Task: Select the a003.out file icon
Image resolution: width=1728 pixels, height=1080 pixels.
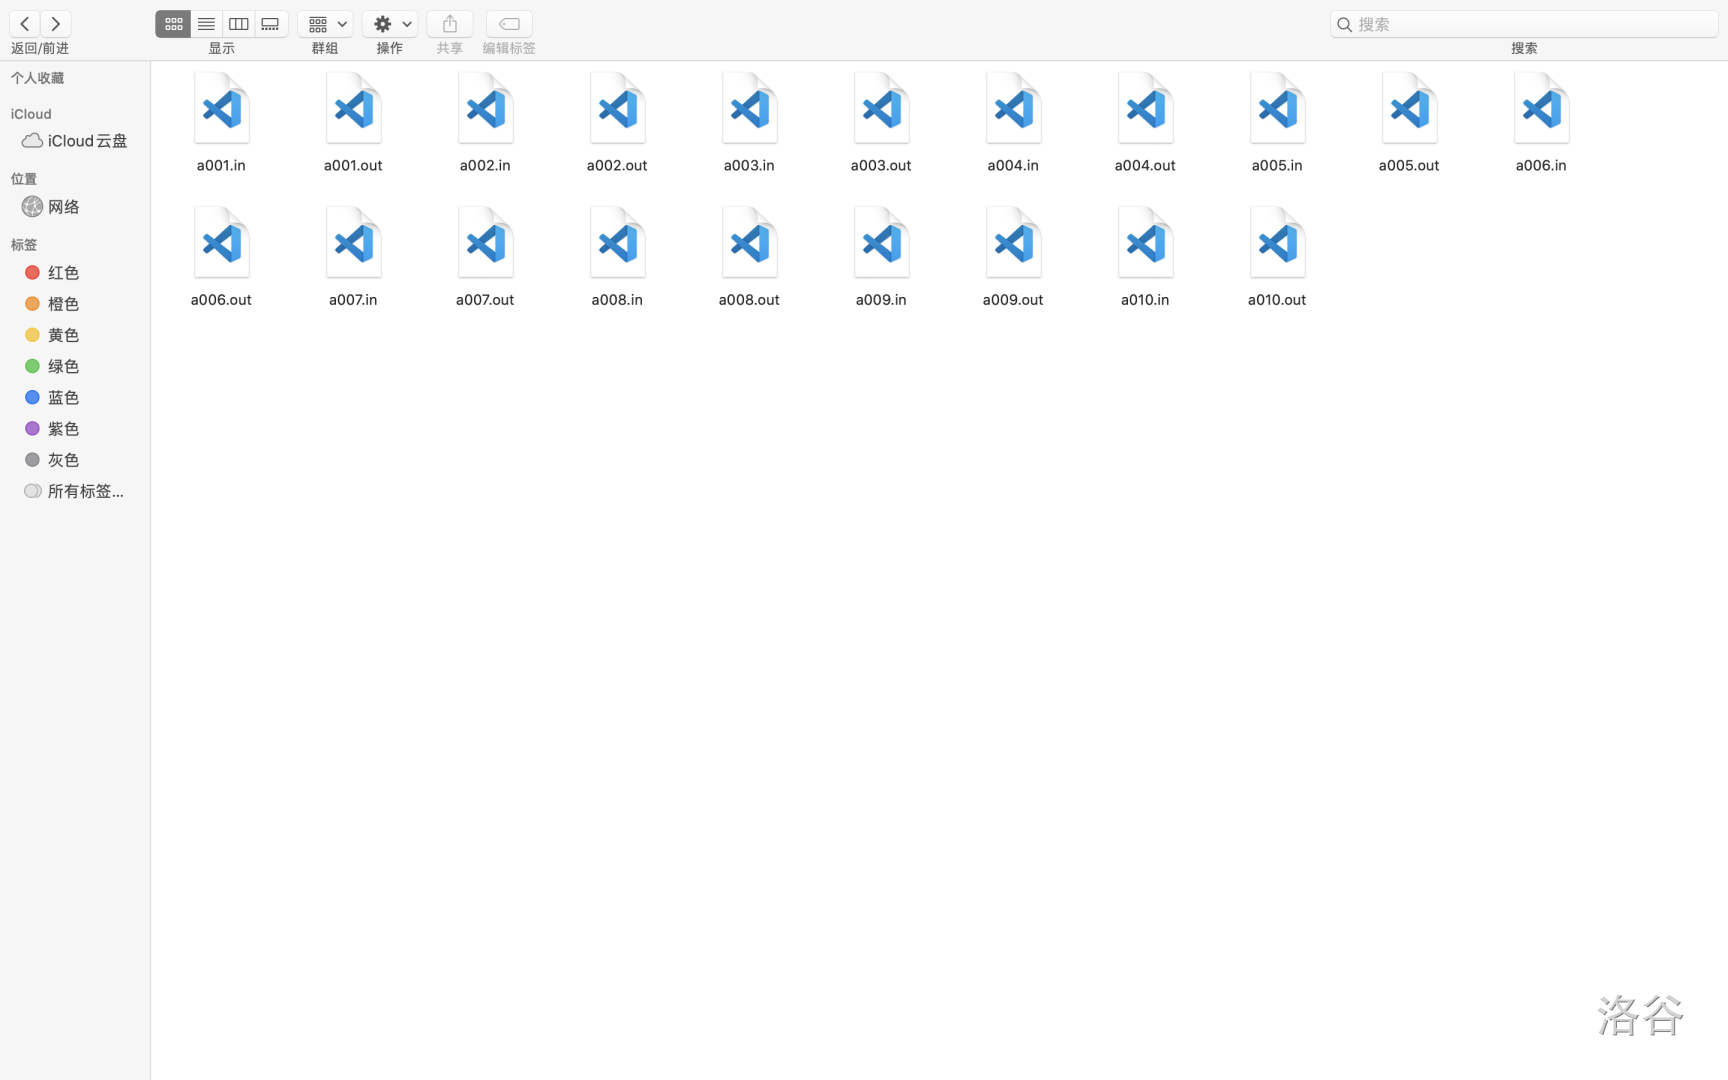Action: coord(881,109)
